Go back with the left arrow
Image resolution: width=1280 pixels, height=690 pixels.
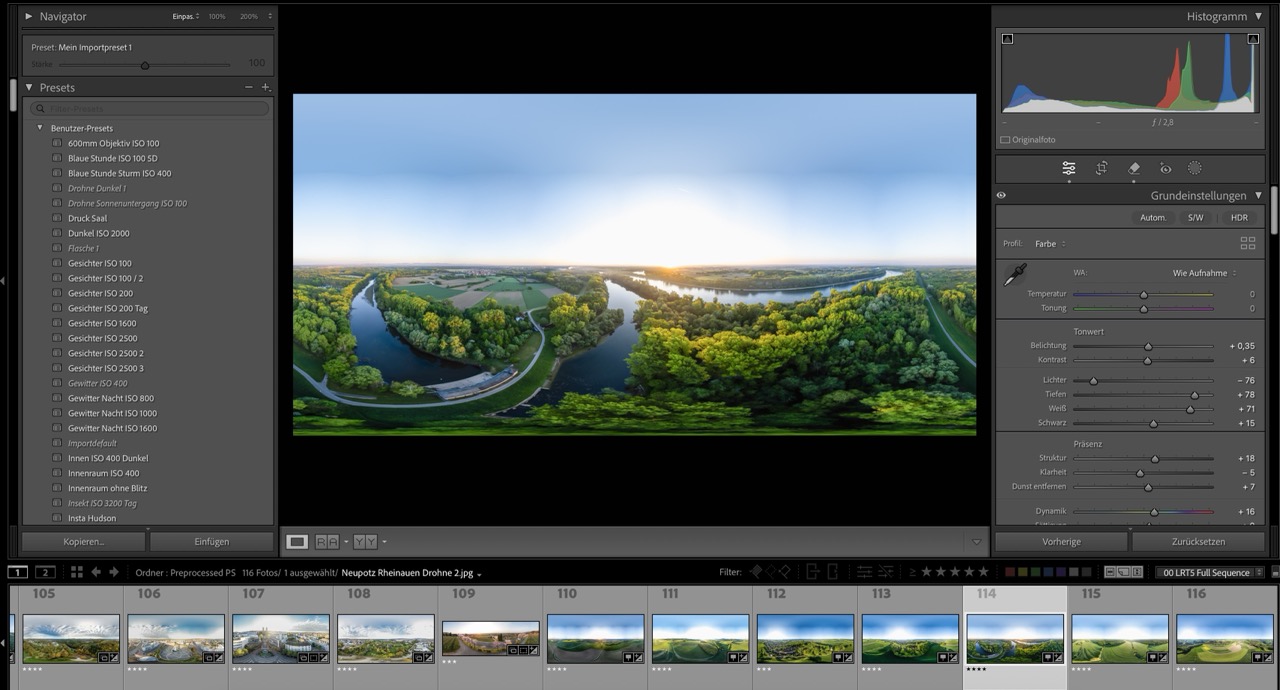point(96,572)
